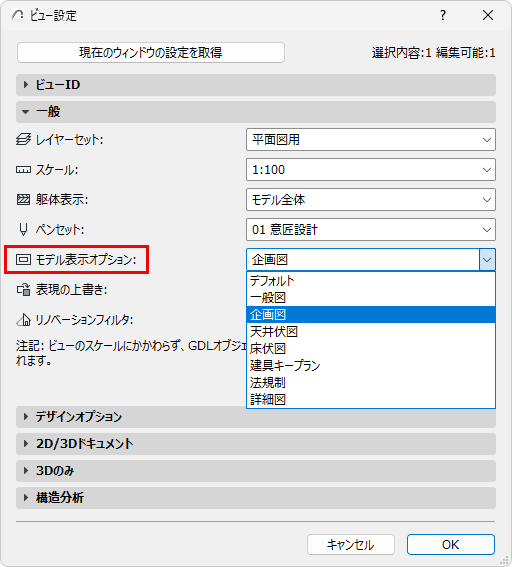Screen dimensions: 512x567
Task: Confirm with the OK button
Action: tap(451, 545)
